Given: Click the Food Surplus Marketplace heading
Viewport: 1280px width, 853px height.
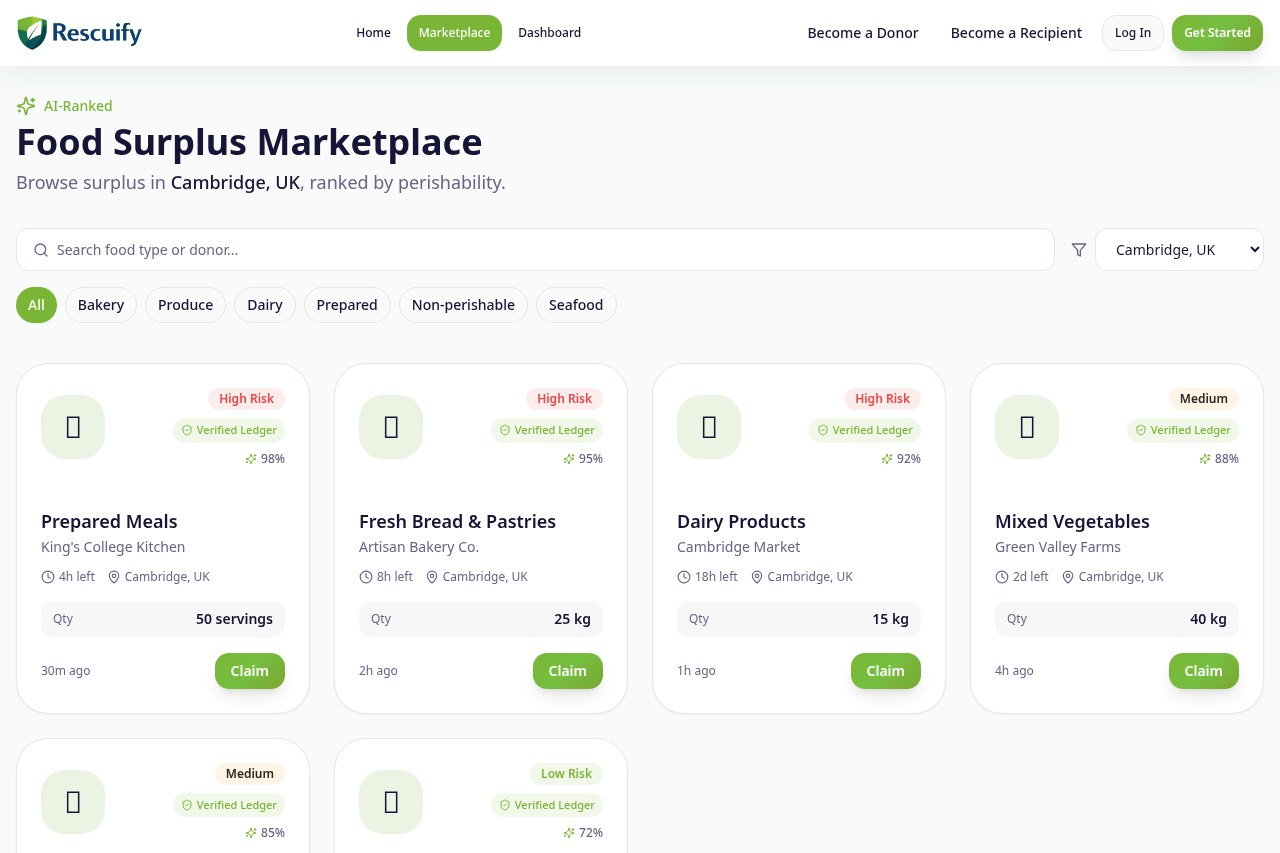Looking at the screenshot, I should (x=249, y=142).
